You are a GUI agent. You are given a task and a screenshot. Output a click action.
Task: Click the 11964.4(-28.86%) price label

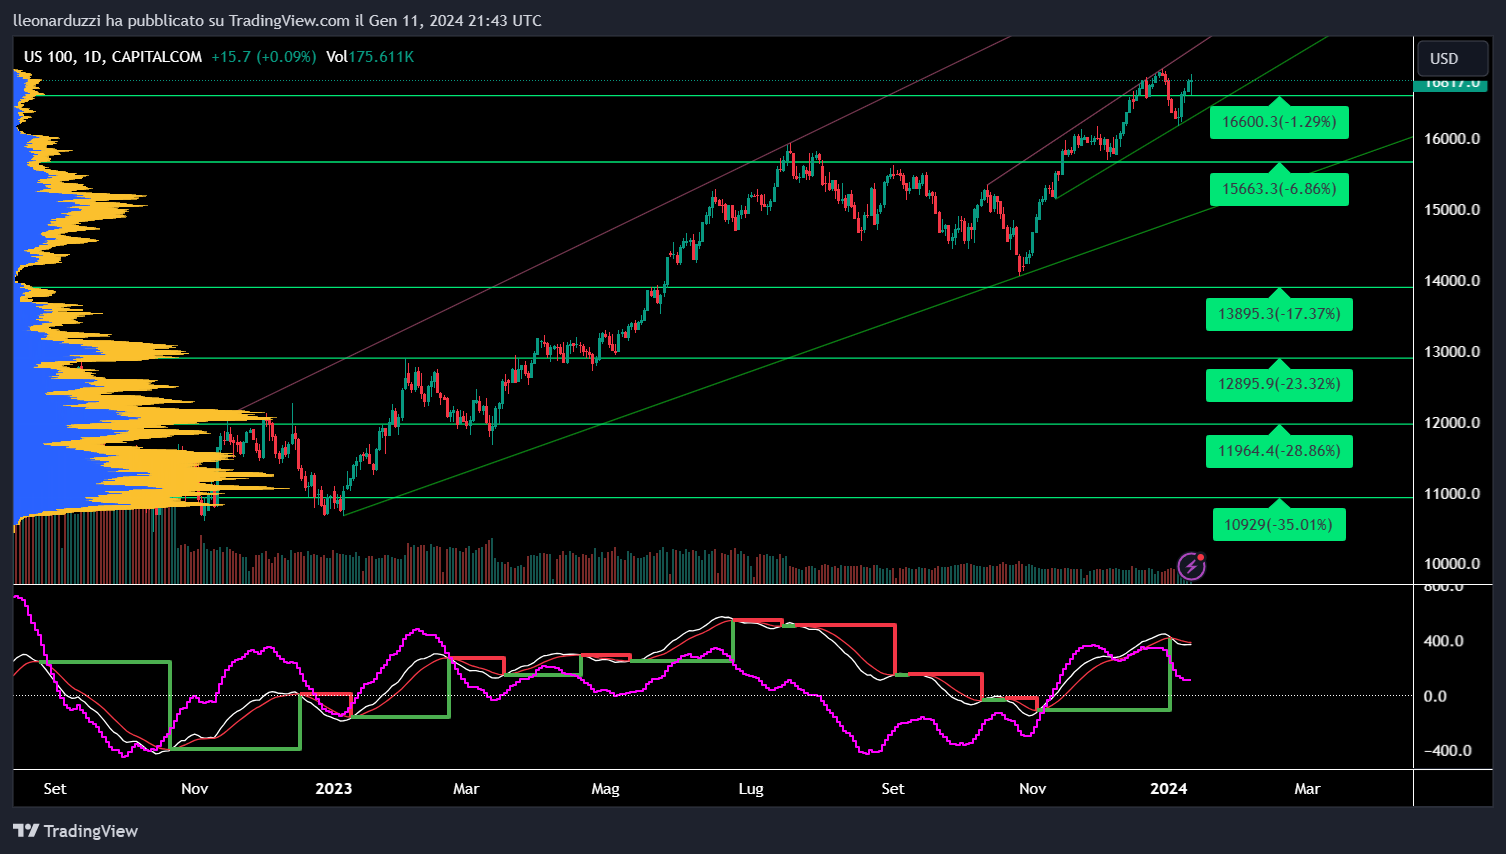coord(1279,451)
